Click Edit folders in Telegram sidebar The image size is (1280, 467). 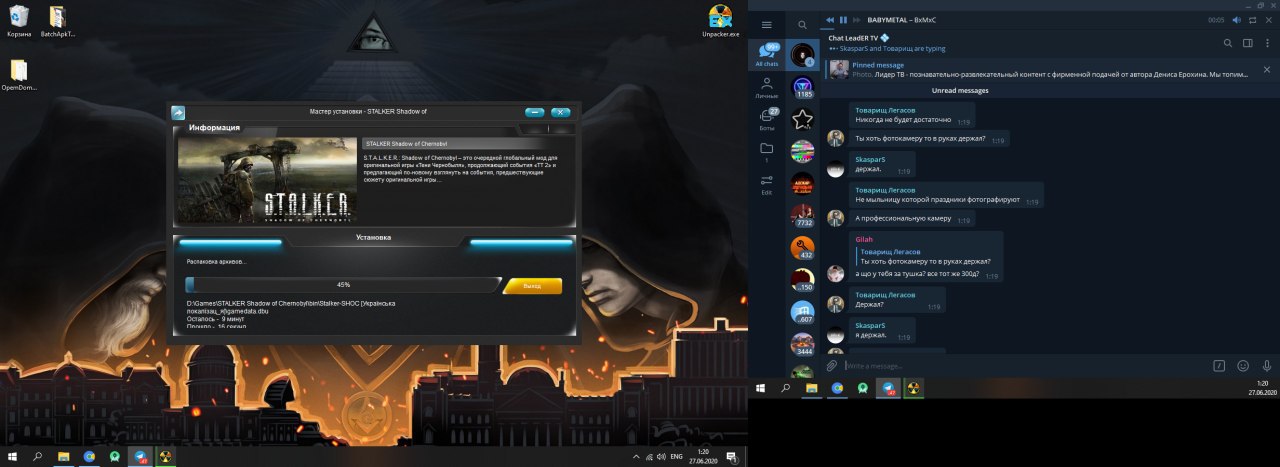767,185
